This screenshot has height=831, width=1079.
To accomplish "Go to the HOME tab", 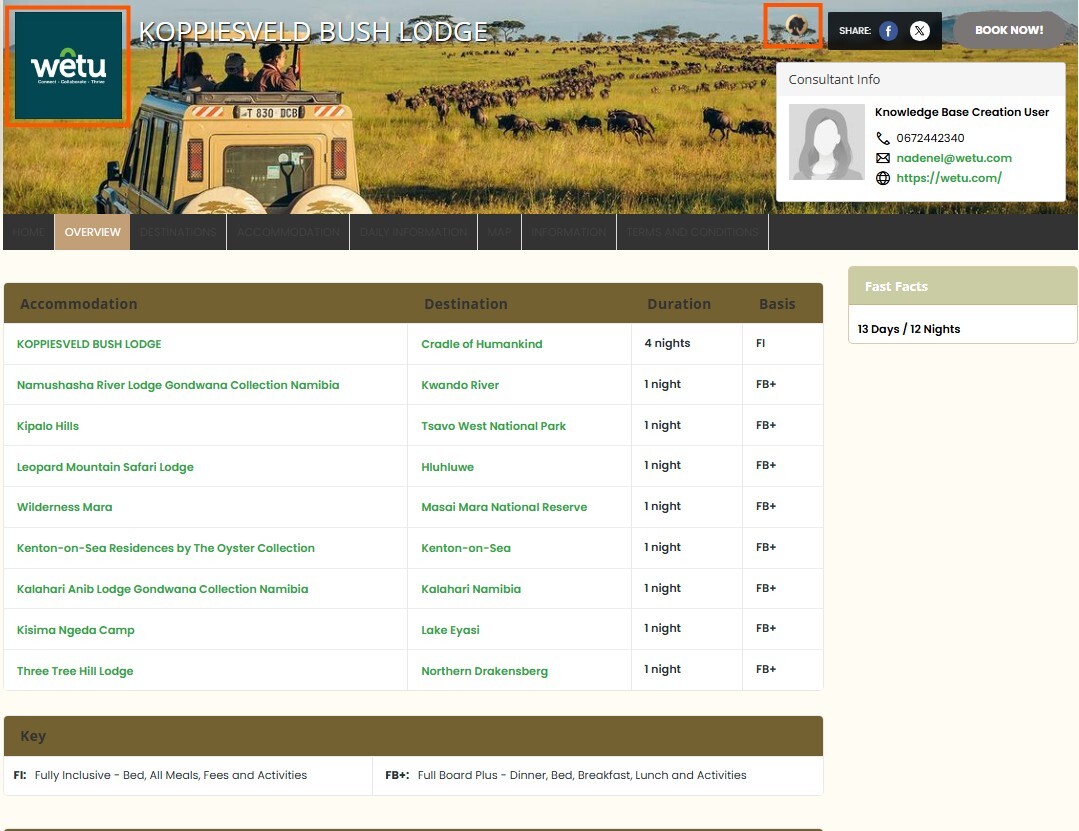I will tap(28, 232).
